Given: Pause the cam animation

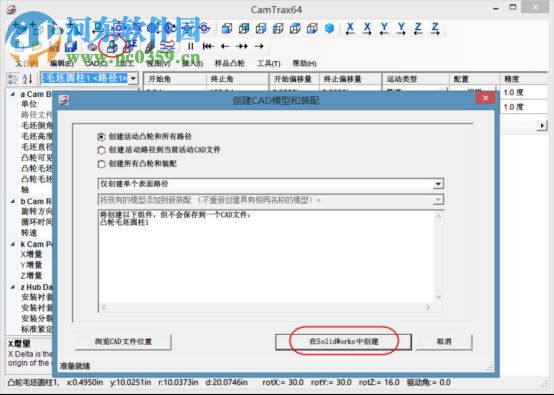Looking at the screenshot, I should [190, 46].
